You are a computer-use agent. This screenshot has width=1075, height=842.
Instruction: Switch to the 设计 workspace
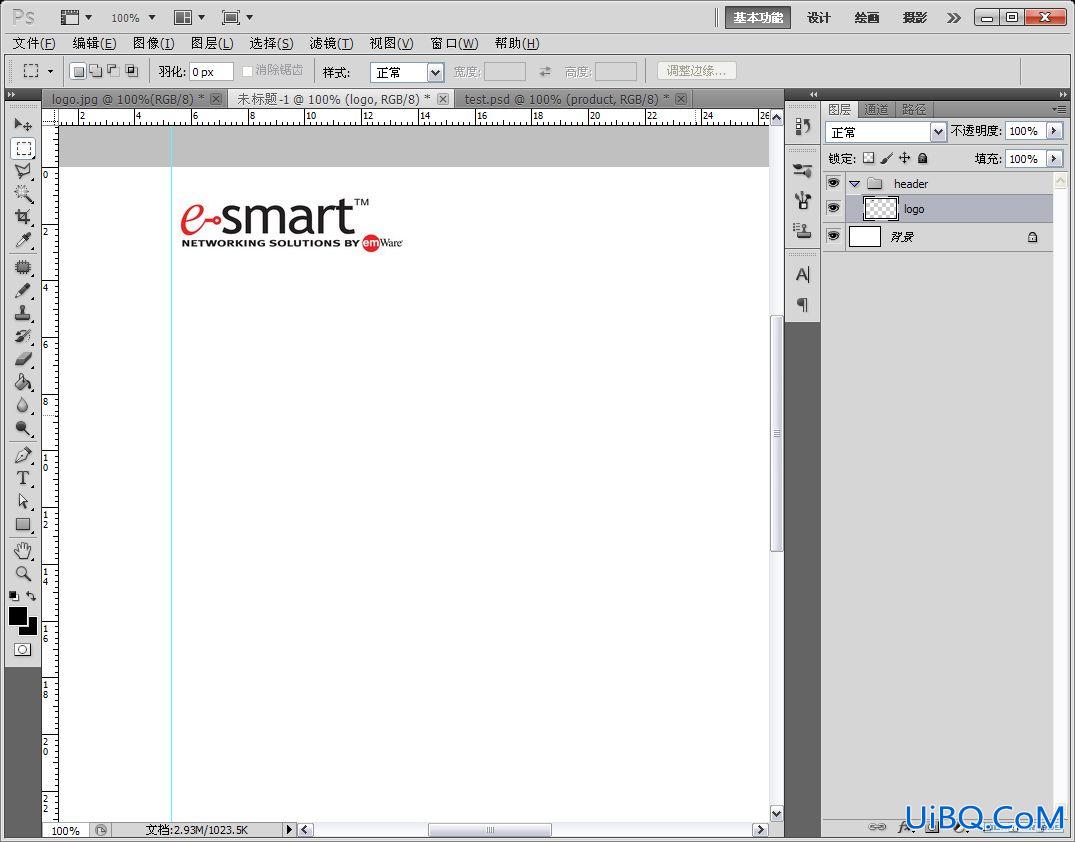pyautogui.click(x=819, y=18)
